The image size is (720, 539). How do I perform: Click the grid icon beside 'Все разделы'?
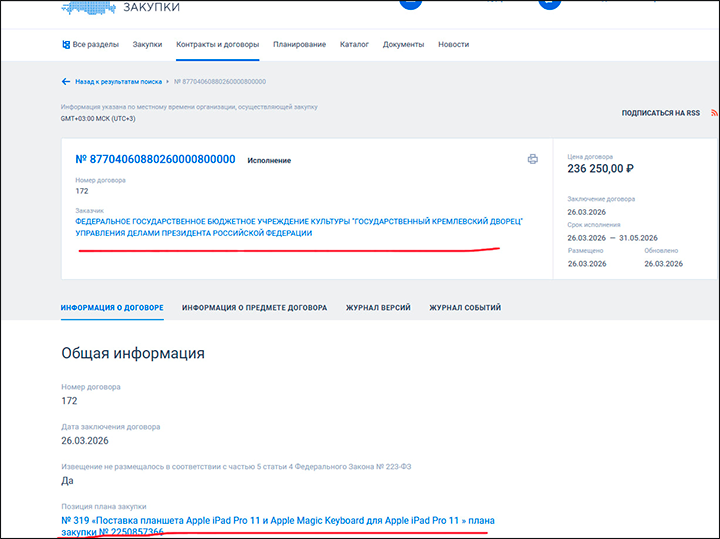tap(66, 44)
